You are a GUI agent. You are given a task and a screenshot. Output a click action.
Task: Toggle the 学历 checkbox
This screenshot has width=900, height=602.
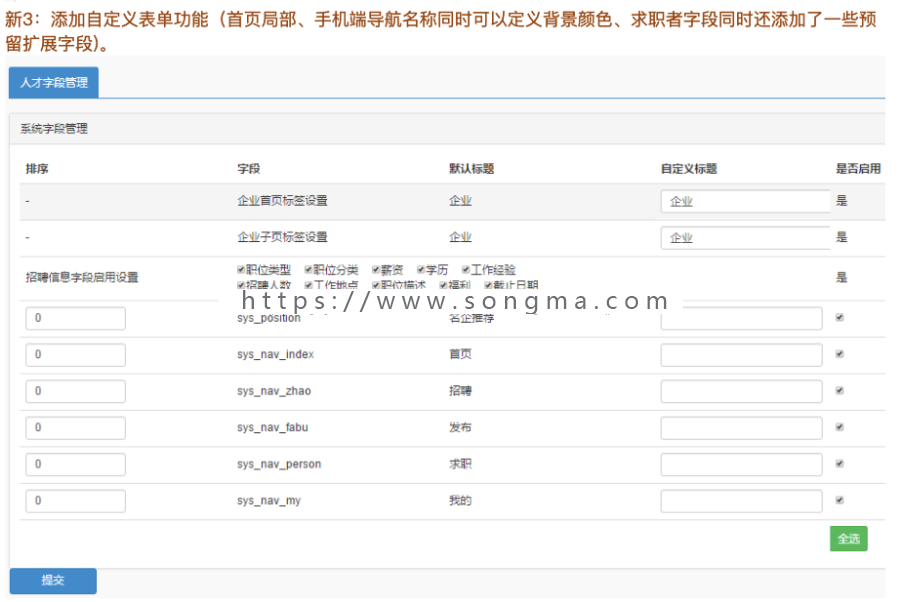(x=421, y=269)
